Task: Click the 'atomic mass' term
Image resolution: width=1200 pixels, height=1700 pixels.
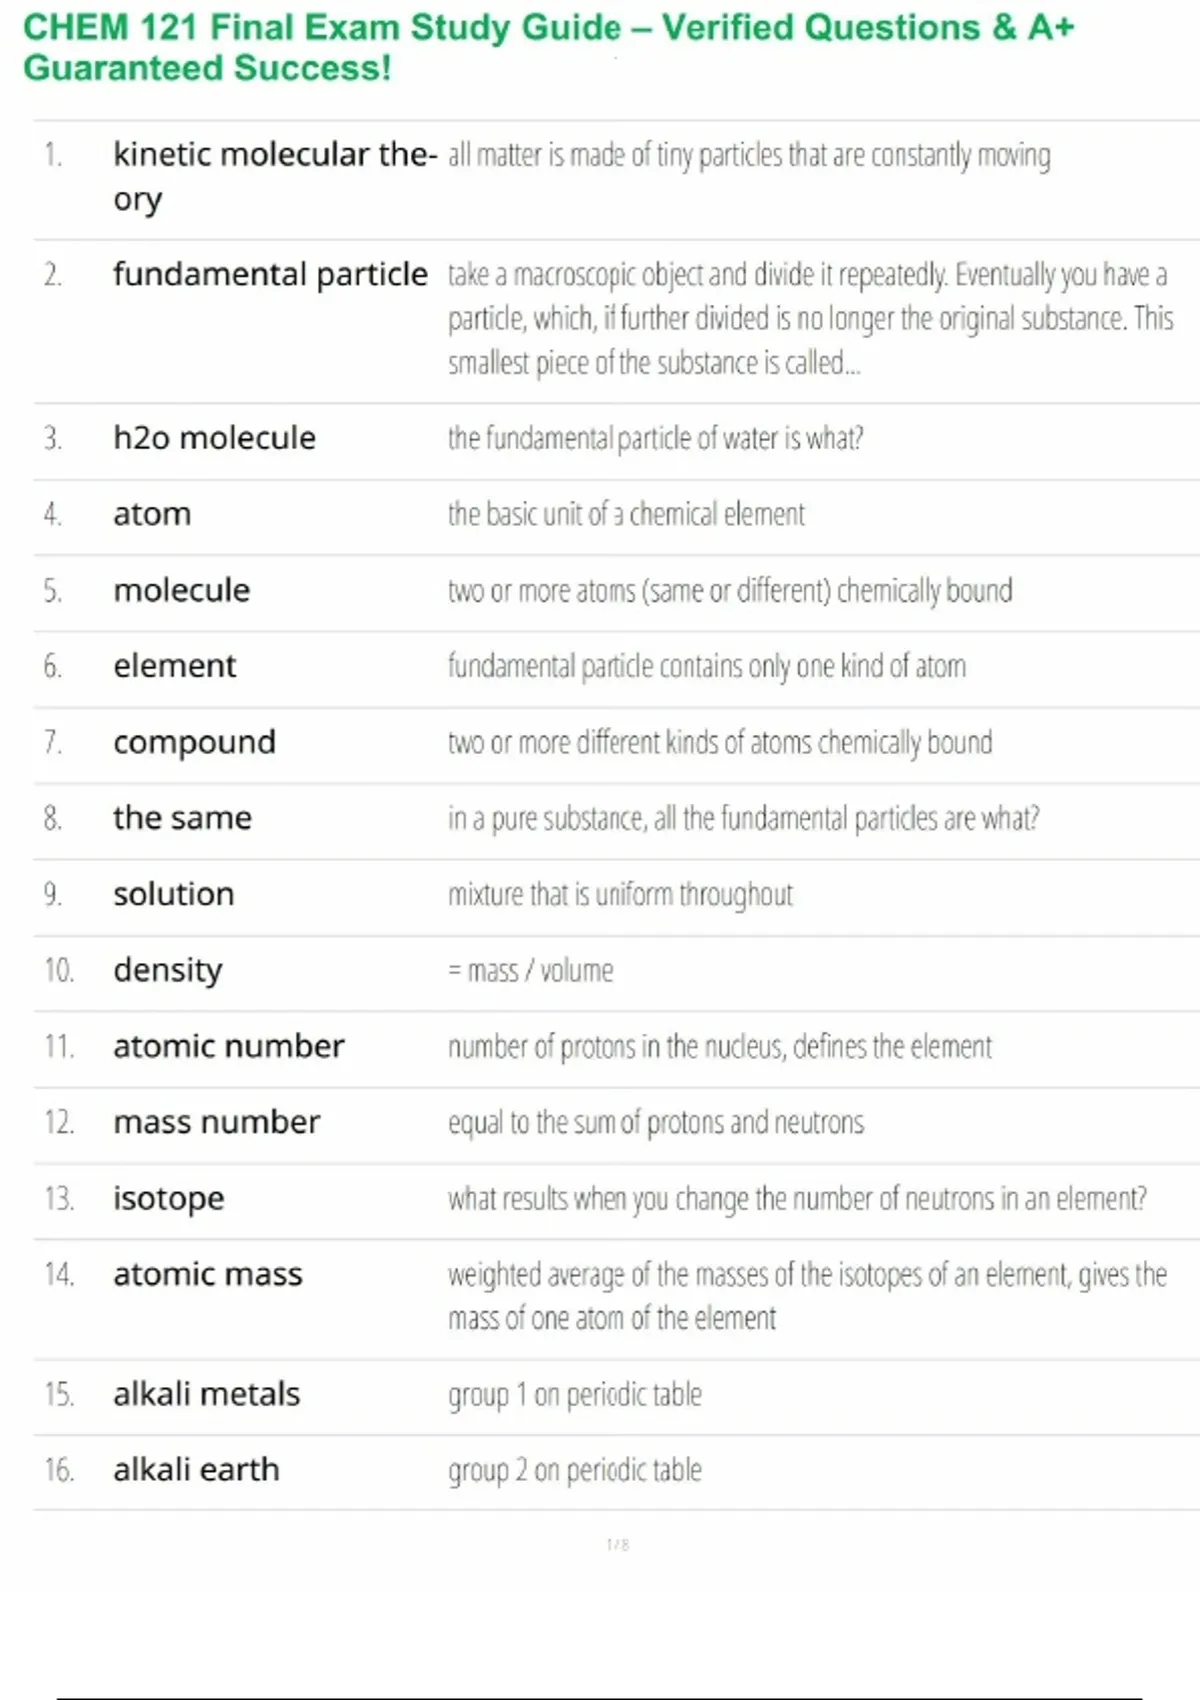Action: [207, 1274]
